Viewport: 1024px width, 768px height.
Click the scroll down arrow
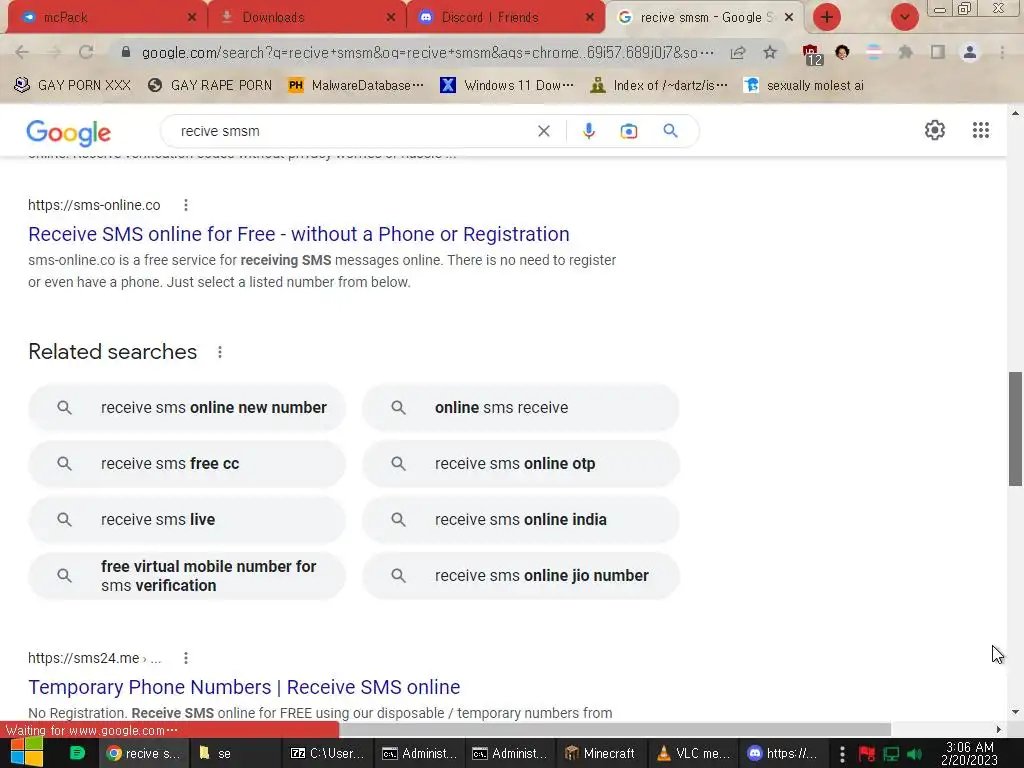click(1015, 712)
